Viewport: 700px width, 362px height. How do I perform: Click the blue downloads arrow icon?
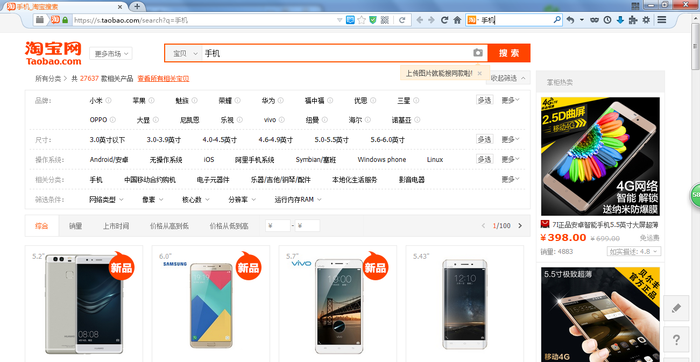click(x=620, y=20)
